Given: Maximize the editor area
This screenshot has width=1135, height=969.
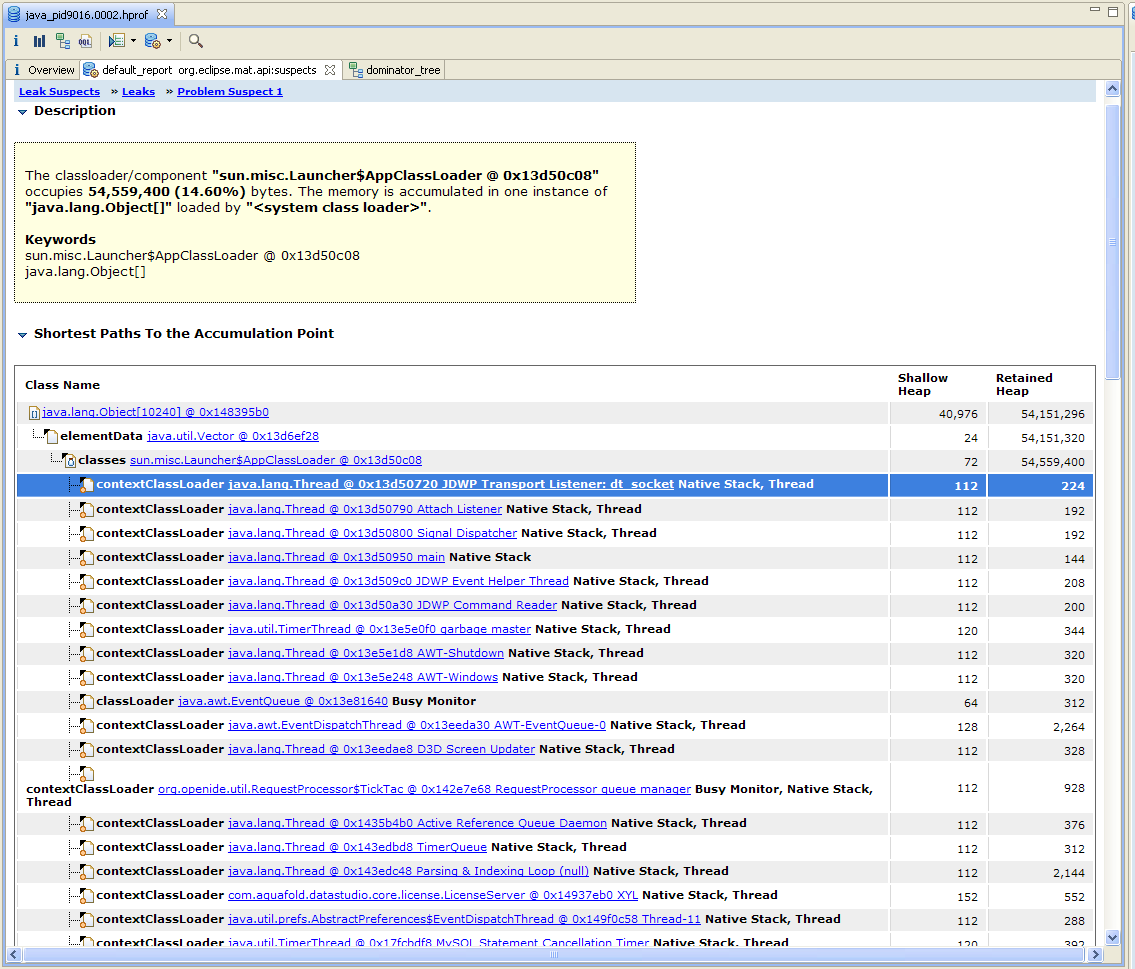Looking at the screenshot, I should pyautogui.click(x=1113, y=11).
